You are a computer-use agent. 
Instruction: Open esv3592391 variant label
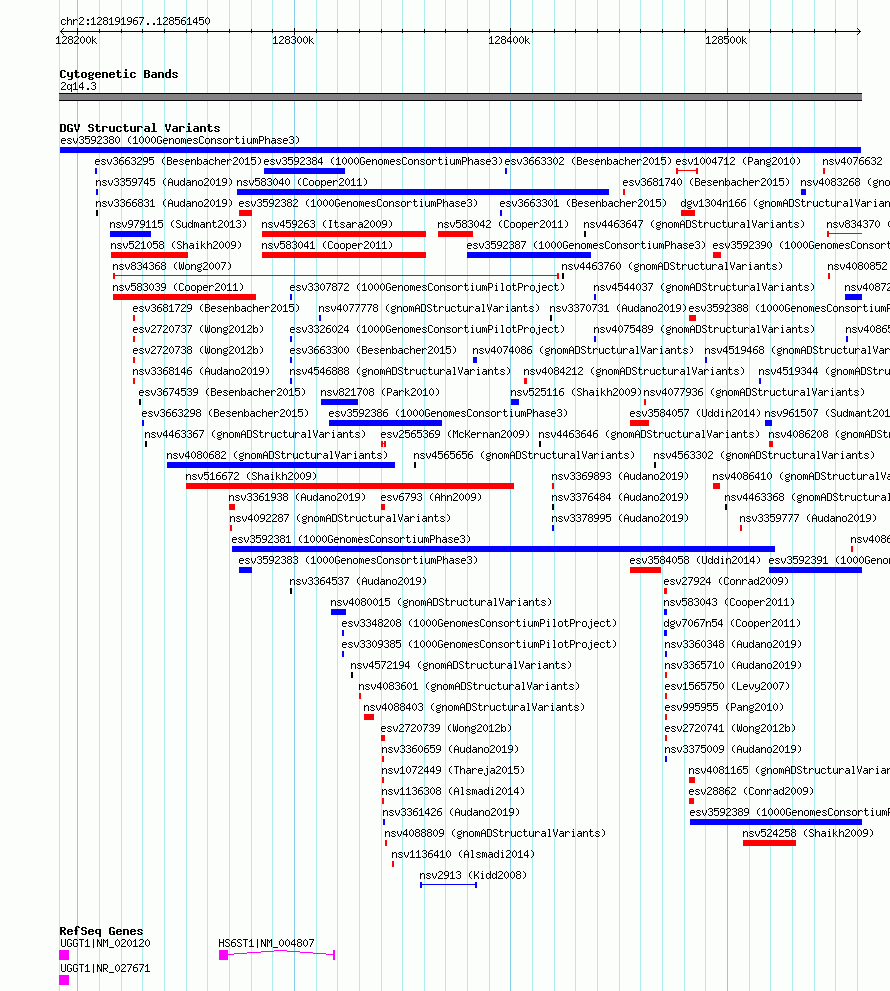click(829, 560)
